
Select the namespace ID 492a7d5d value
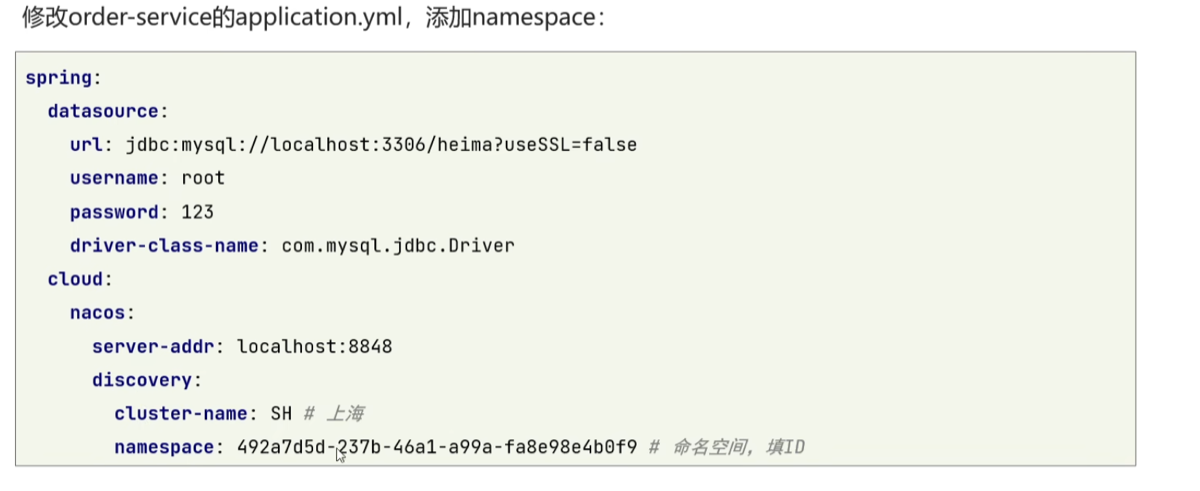(x=437, y=447)
